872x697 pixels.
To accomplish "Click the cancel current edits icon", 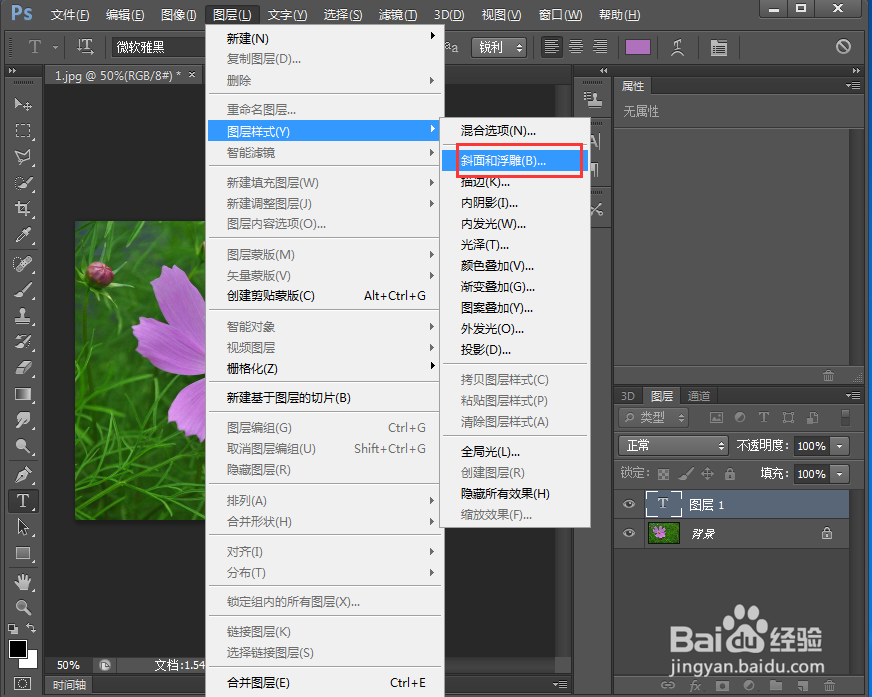I will point(843,47).
